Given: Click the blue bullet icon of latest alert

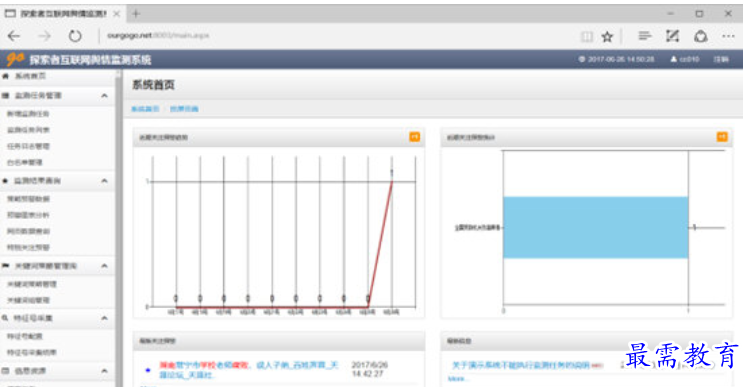Looking at the screenshot, I should [148, 370].
